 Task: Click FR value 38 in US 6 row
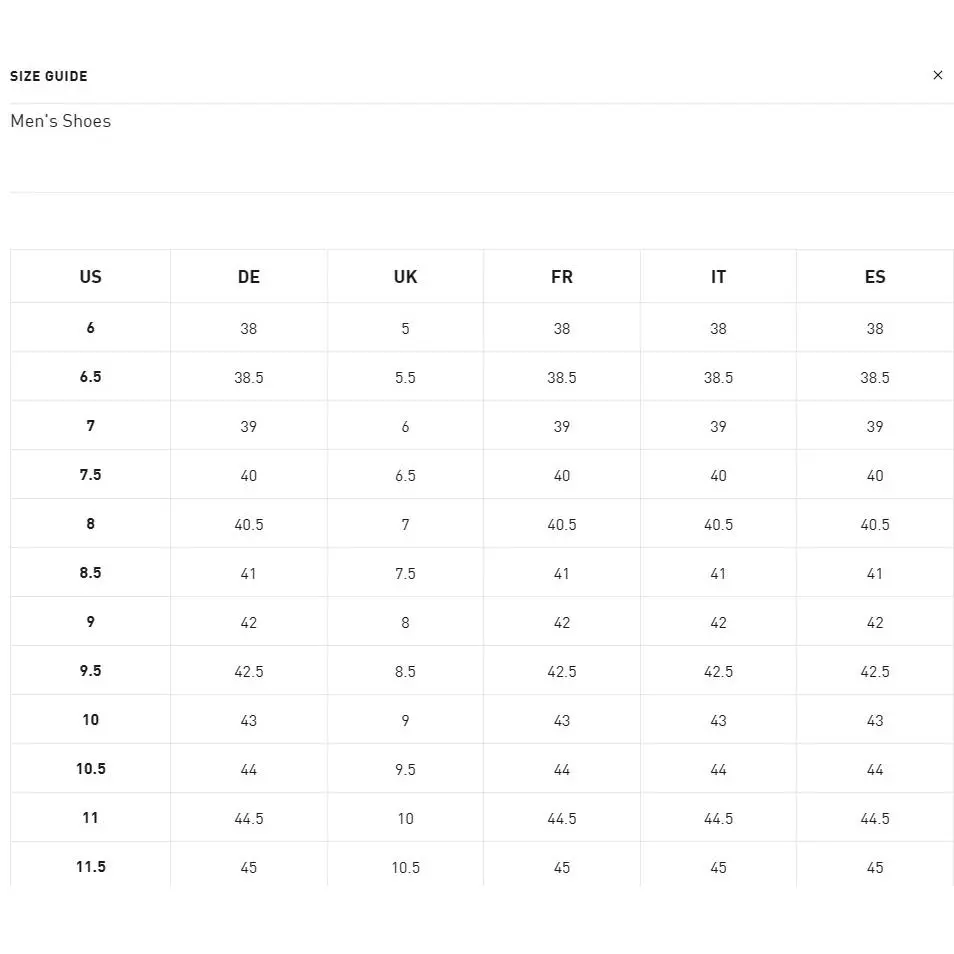pyautogui.click(x=562, y=329)
